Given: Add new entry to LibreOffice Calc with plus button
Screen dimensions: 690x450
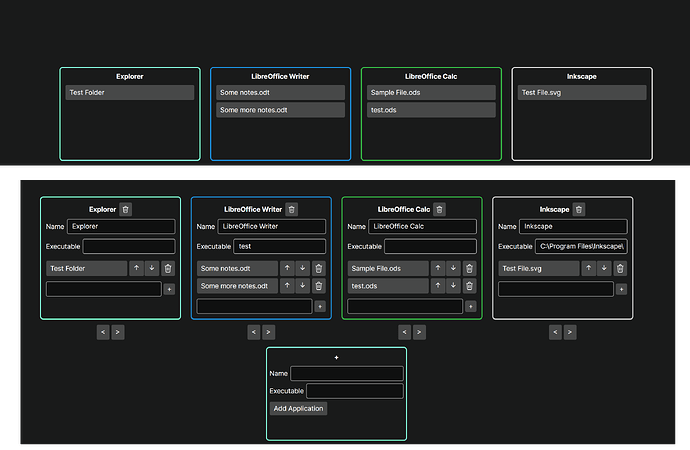Looking at the screenshot, I should point(470,306).
